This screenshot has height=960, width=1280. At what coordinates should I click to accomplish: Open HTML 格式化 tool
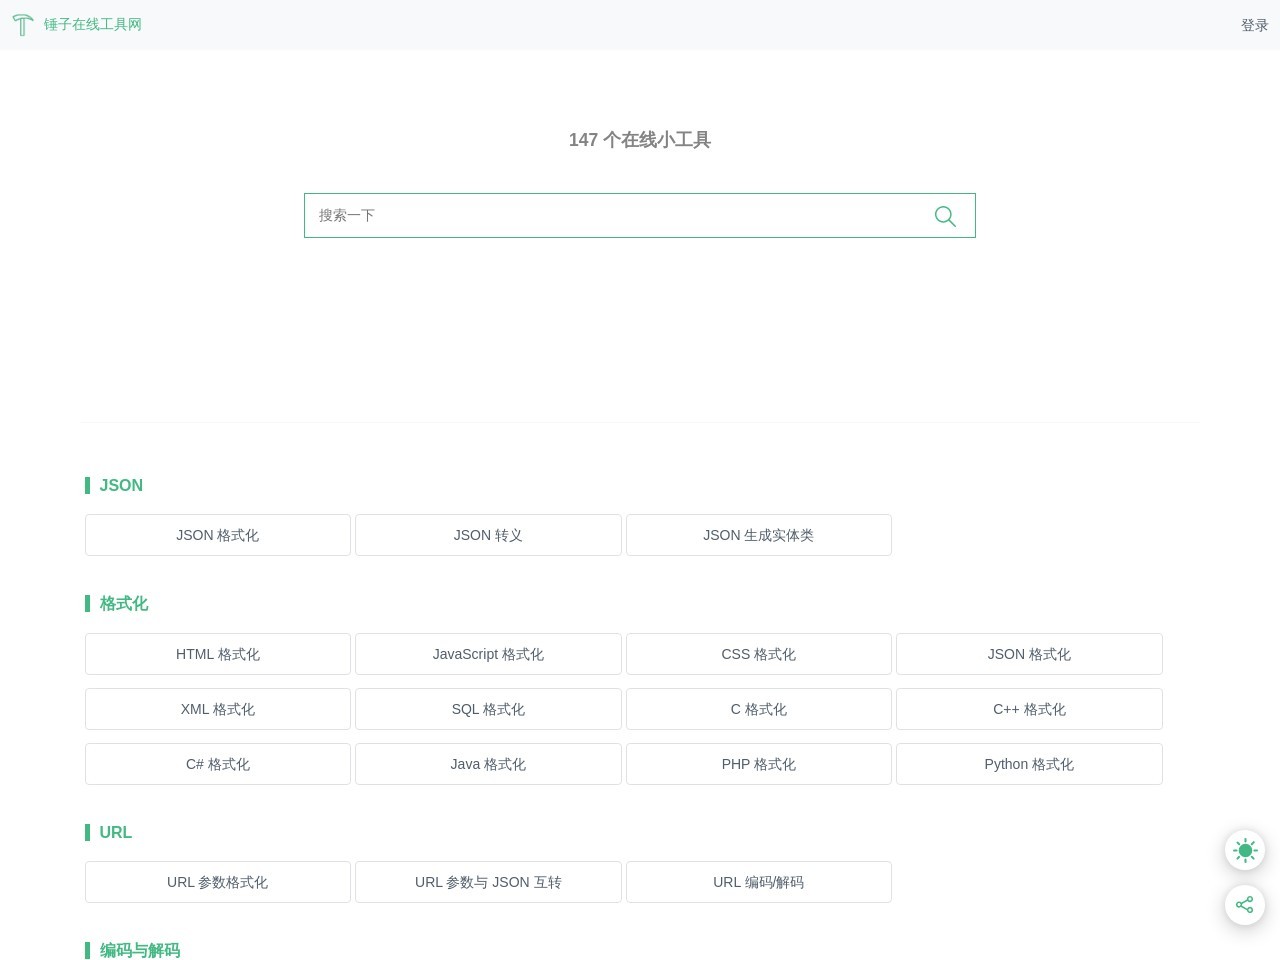point(218,654)
